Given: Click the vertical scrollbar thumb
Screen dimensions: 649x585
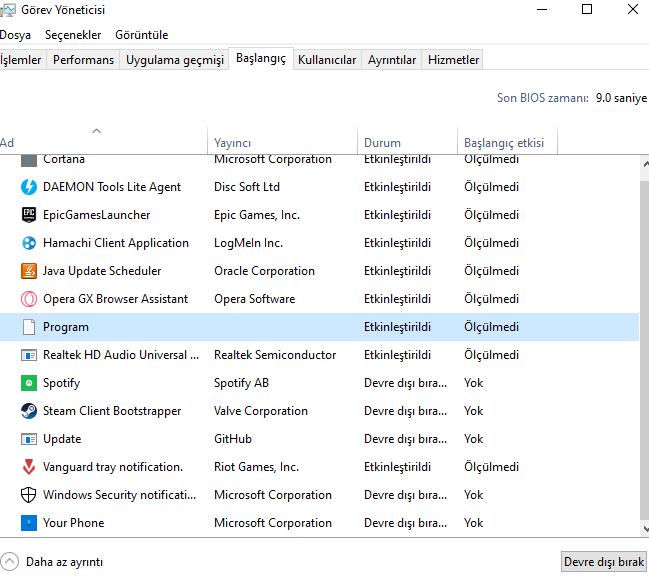Looking at the screenshot, I should click(645, 350).
